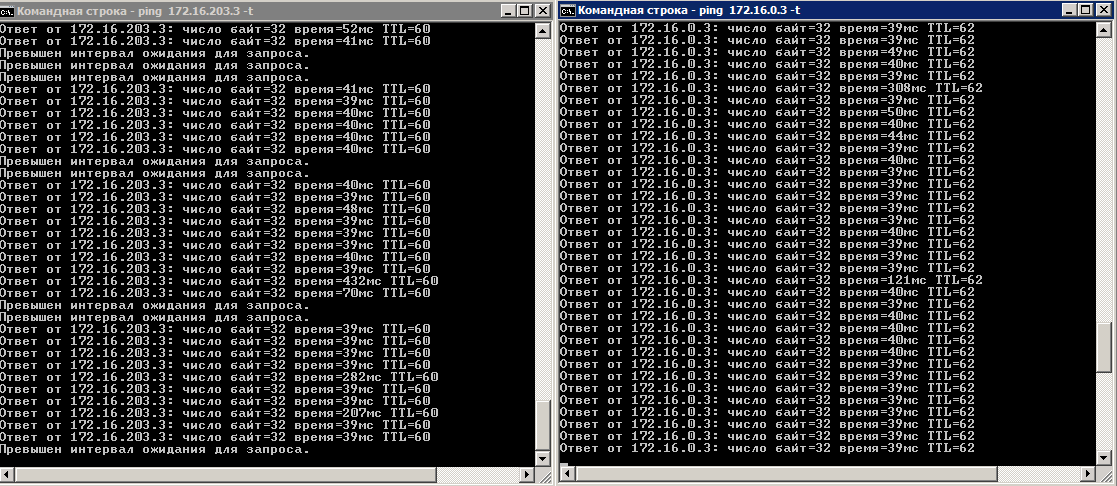Click scroll-right arrow in 172.16.0.3 window
The image size is (1117, 486).
point(1089,475)
